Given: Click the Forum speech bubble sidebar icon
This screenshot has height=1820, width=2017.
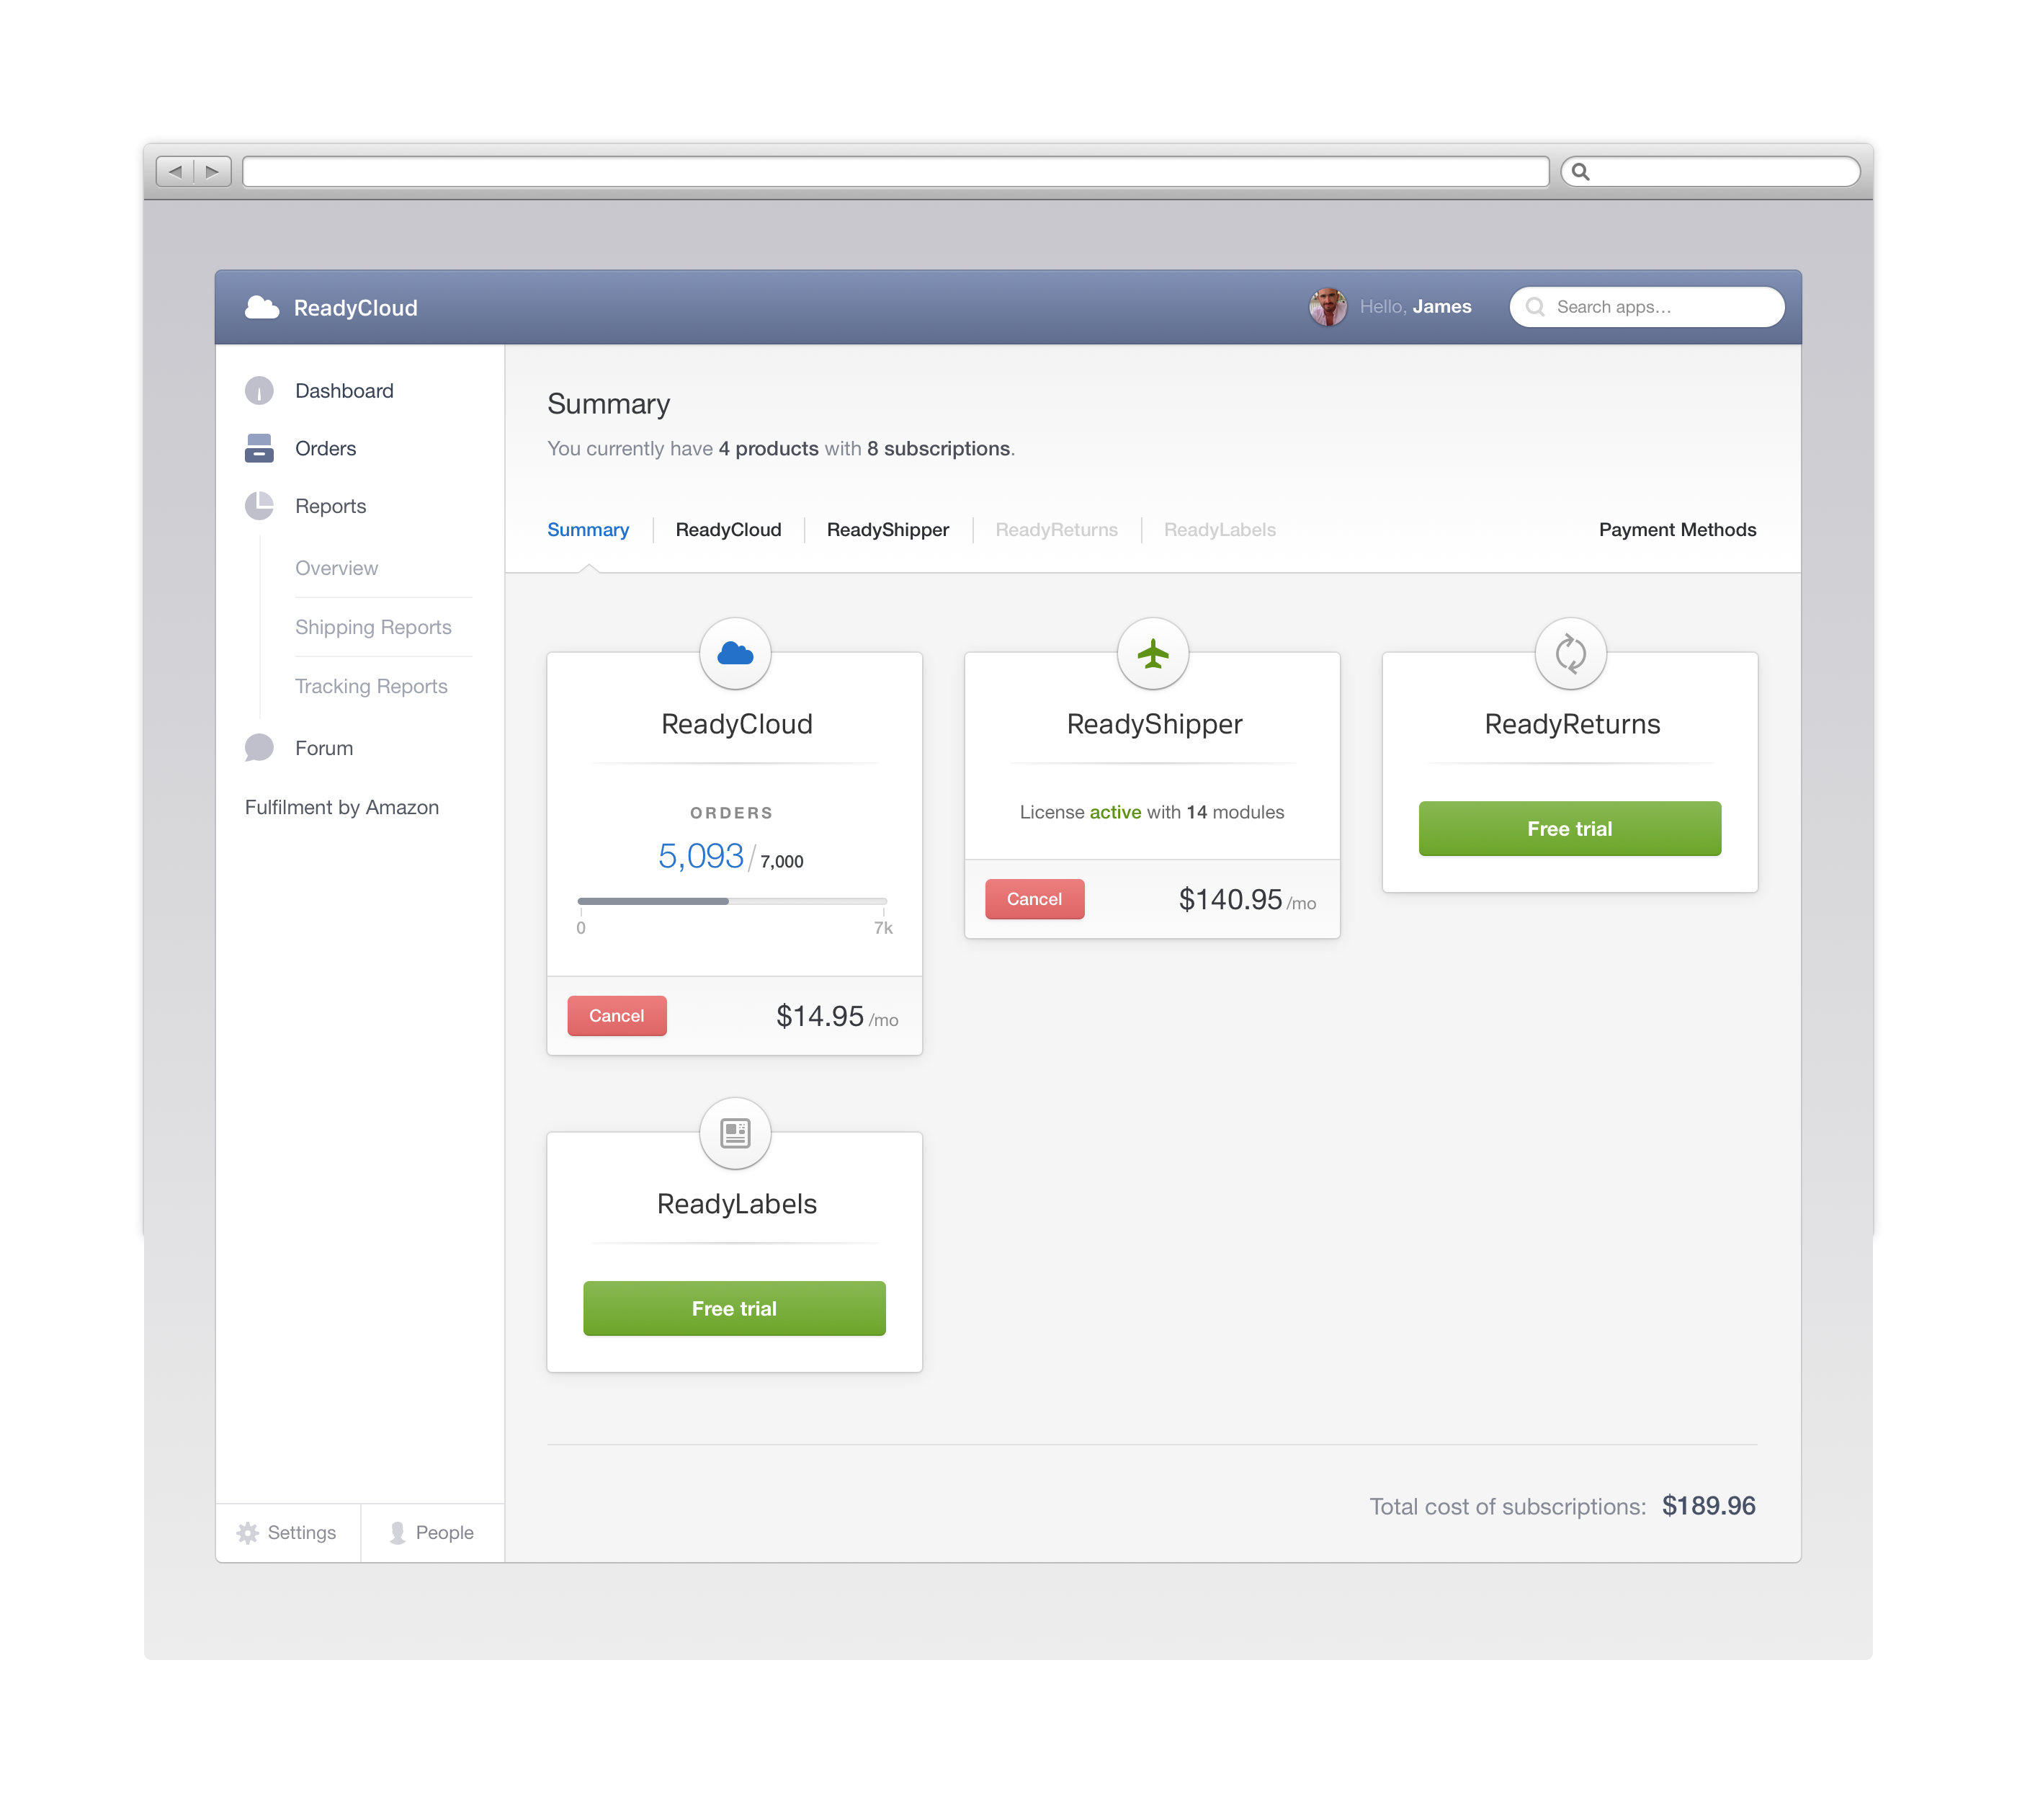Looking at the screenshot, I should (x=259, y=746).
